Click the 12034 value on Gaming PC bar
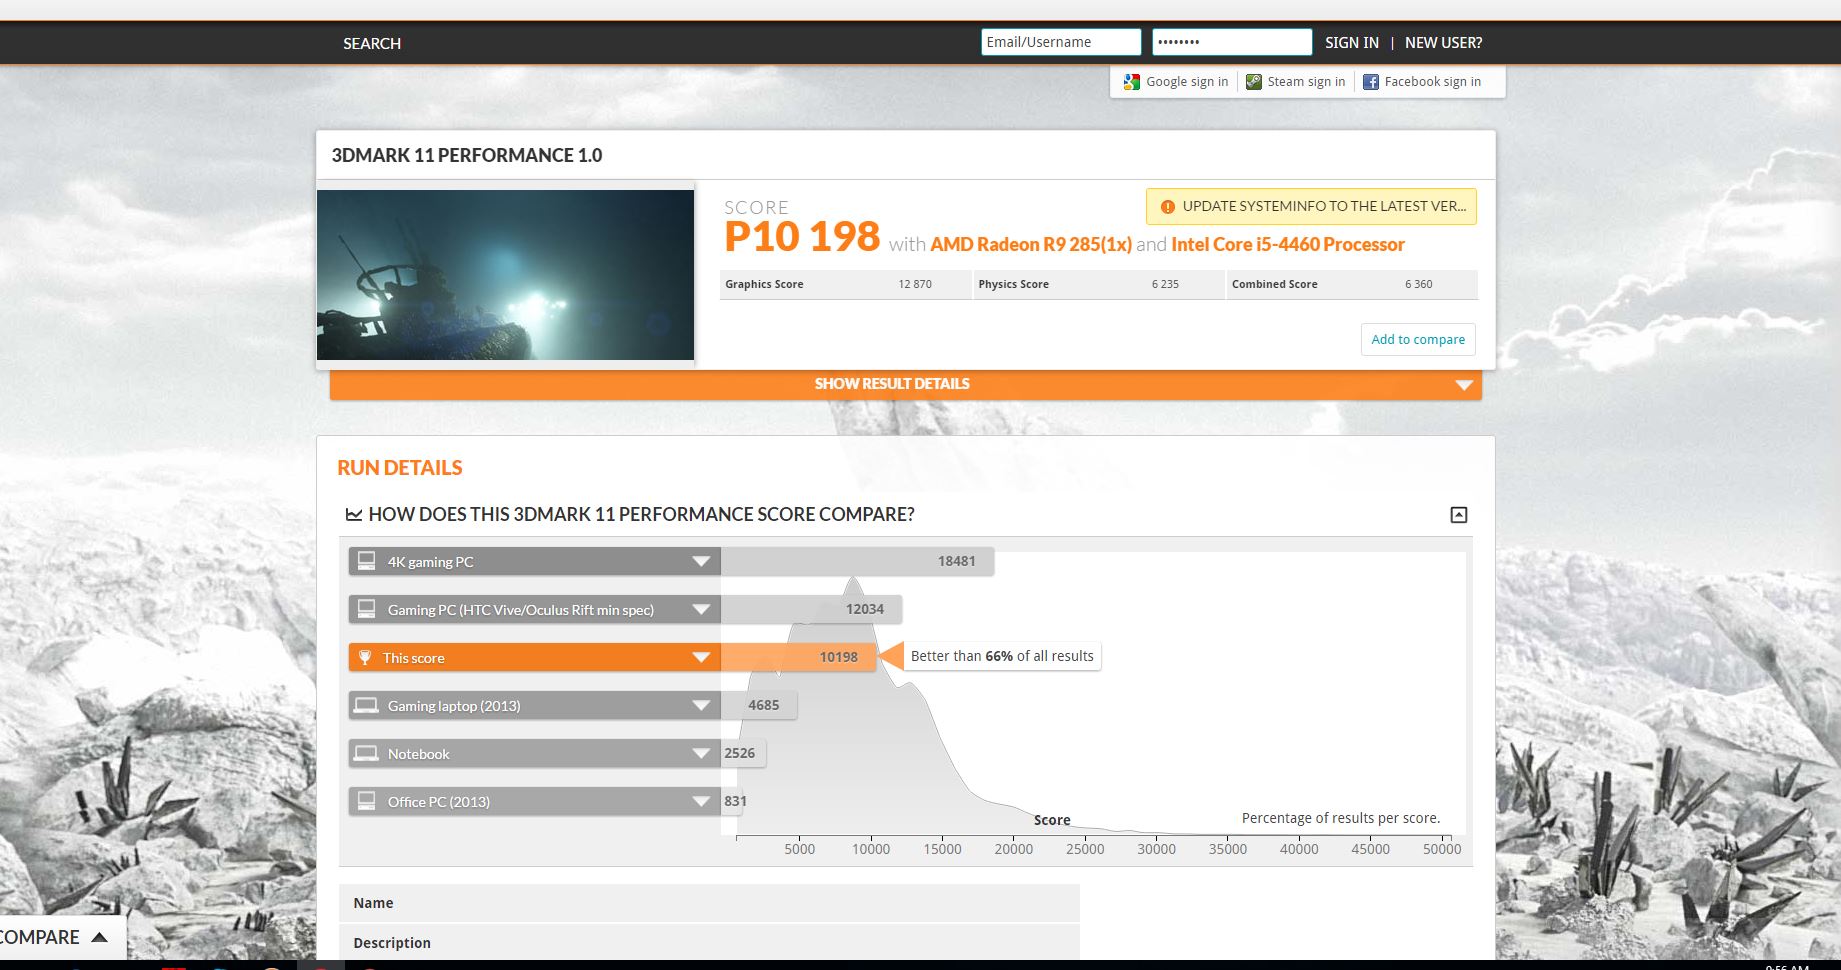1841x970 pixels. click(x=865, y=610)
